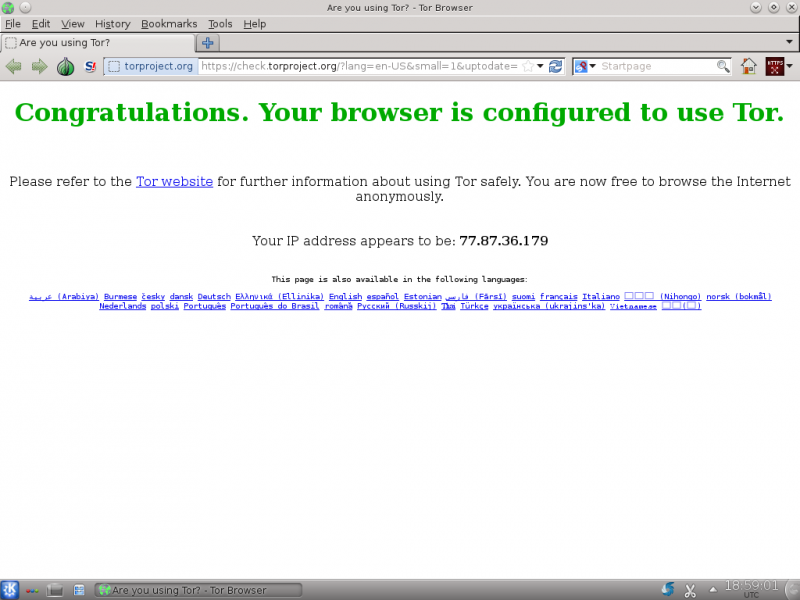The image size is (800, 600).
Task: Open a new tab with plus button
Action: 207,43
